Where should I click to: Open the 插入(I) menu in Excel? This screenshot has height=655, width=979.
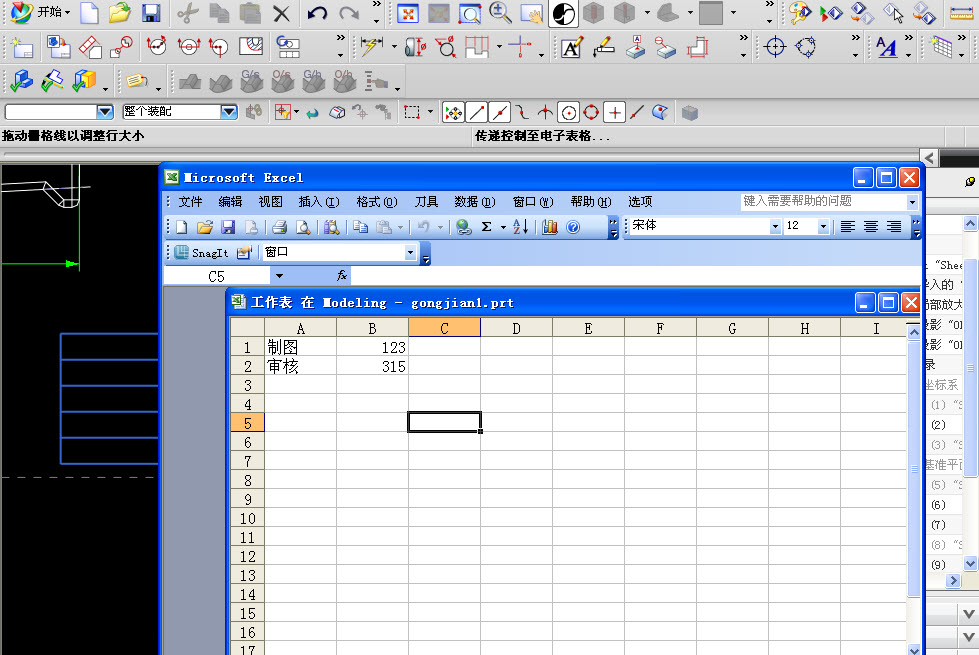319,202
